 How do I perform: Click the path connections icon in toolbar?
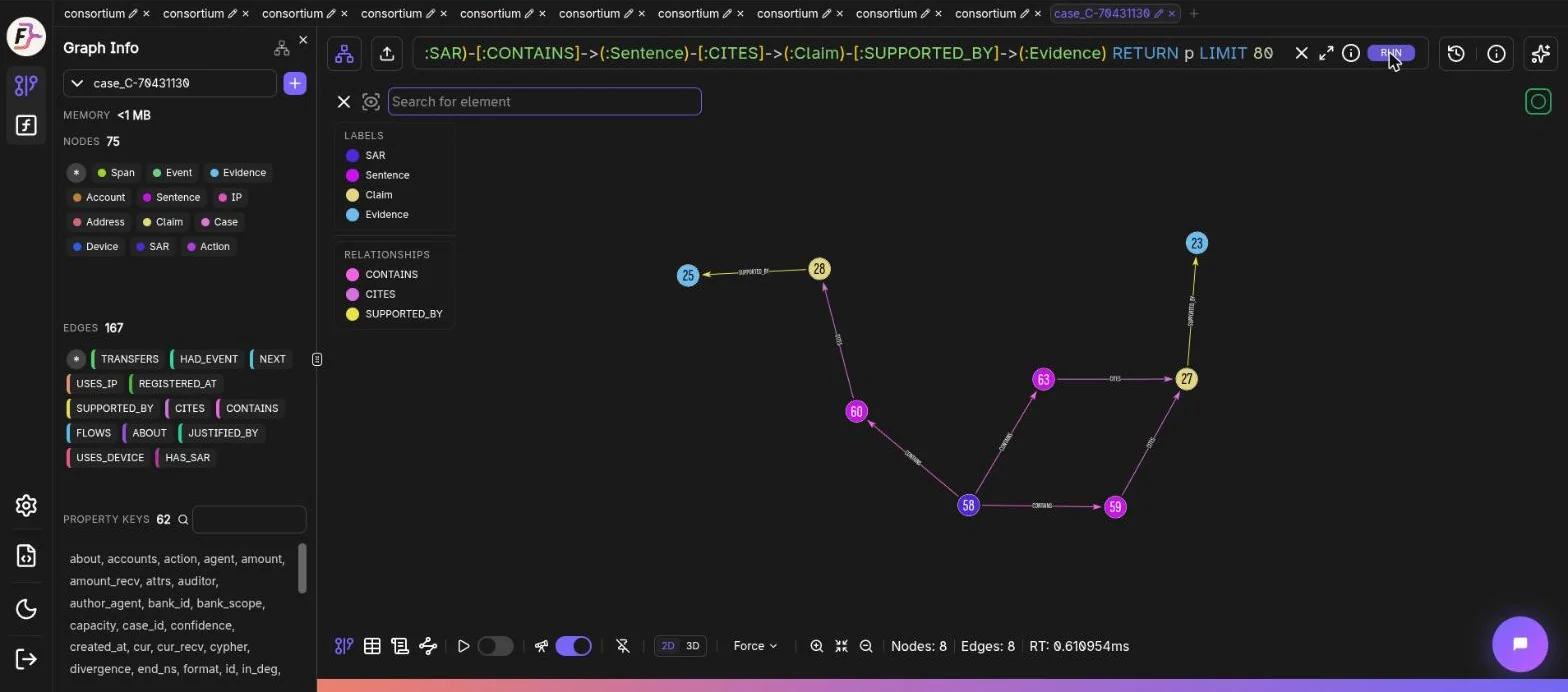[428, 646]
